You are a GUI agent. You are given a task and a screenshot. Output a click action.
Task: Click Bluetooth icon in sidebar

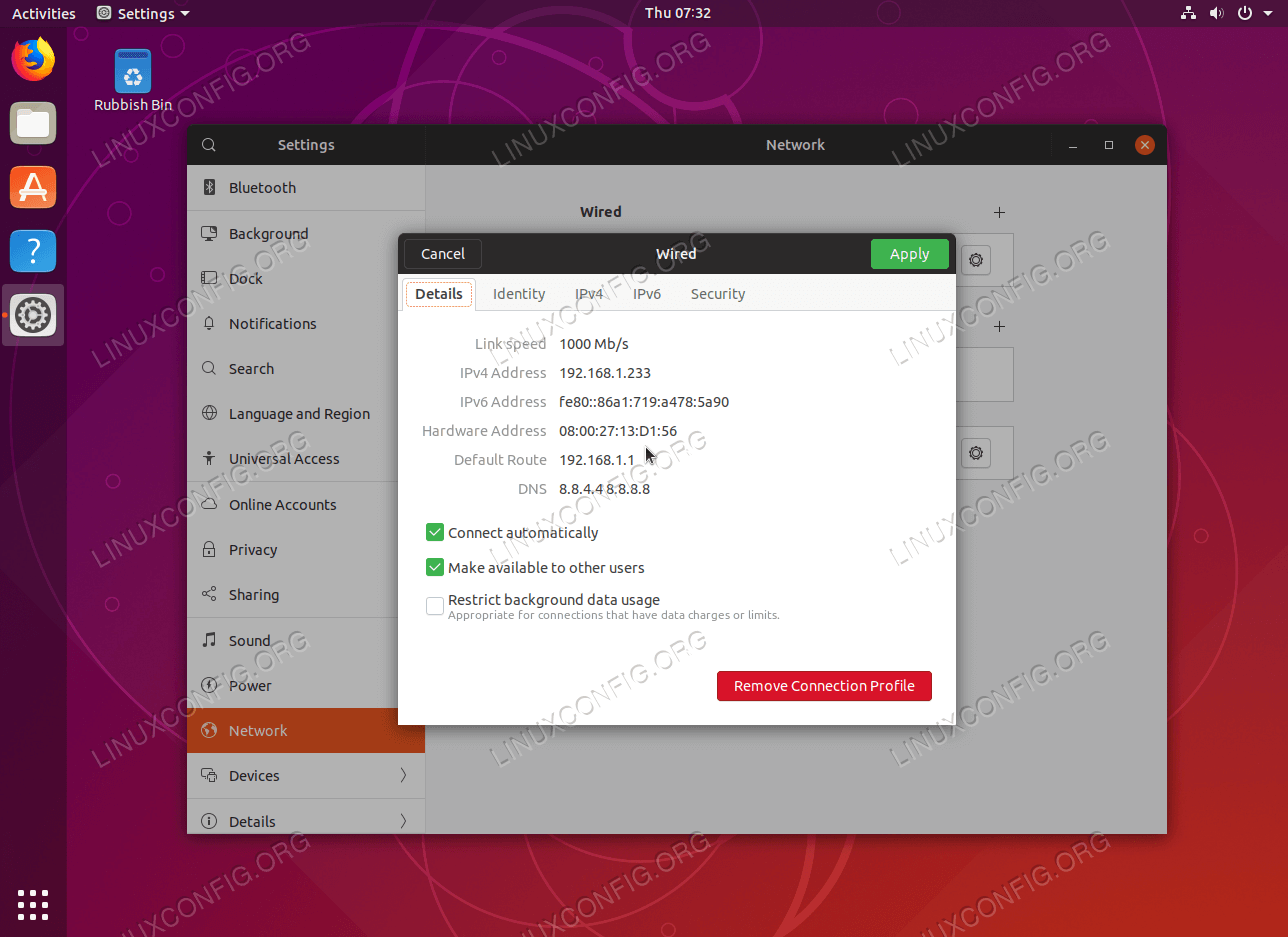209,187
